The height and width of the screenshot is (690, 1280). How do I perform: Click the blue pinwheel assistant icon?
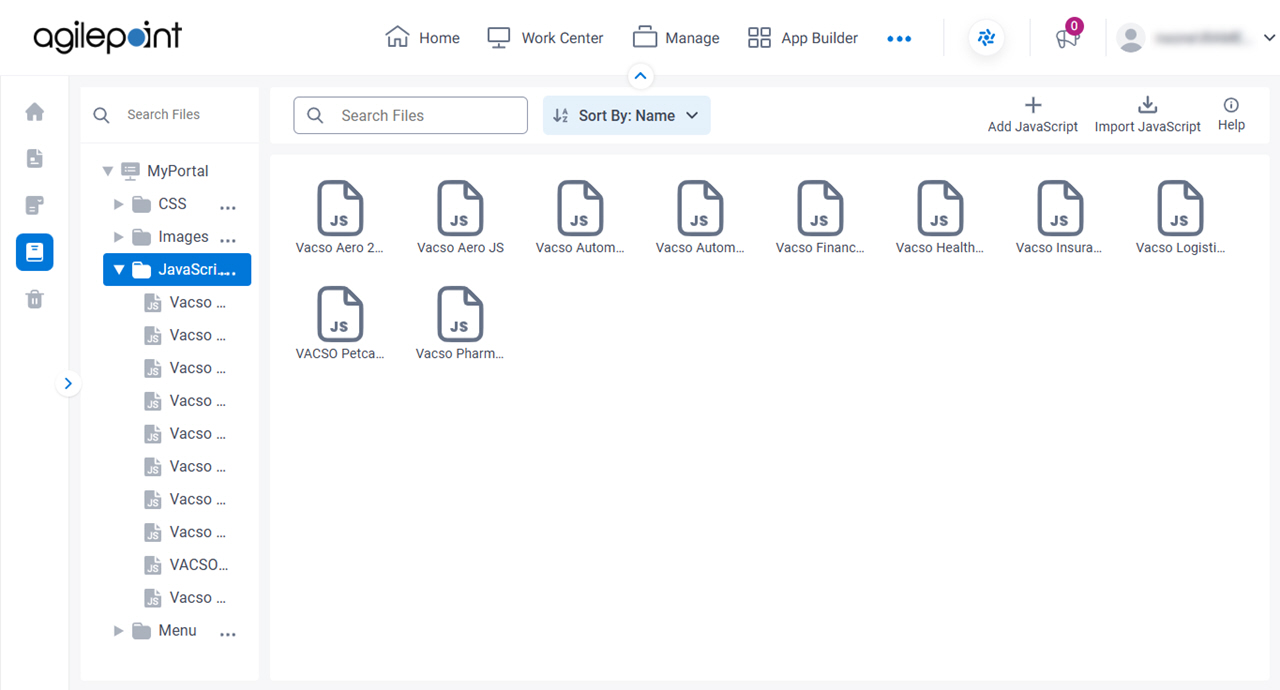pos(987,38)
